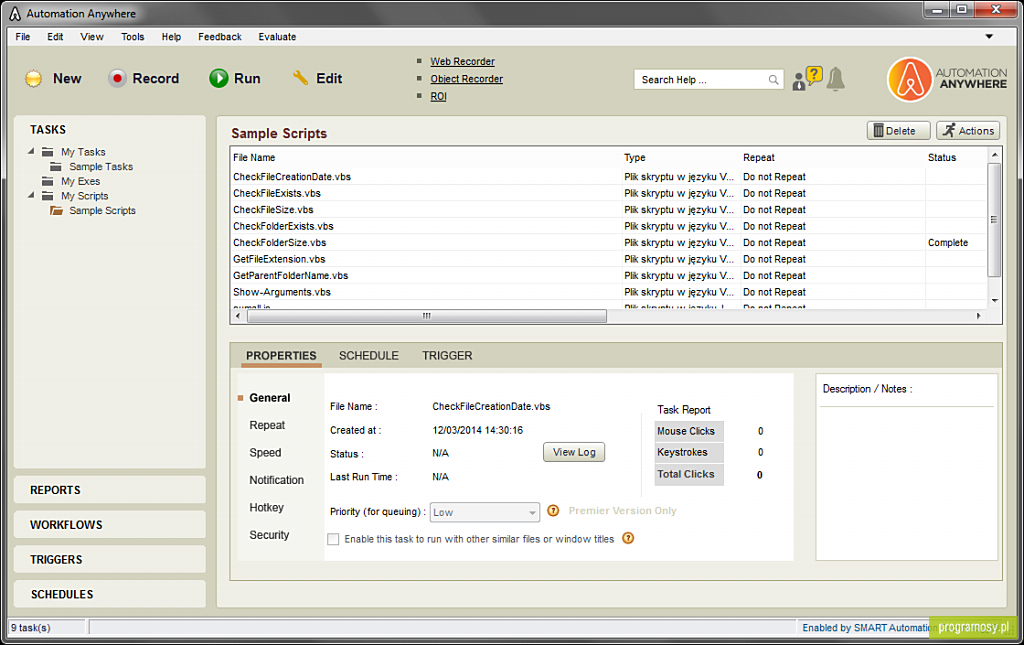This screenshot has width=1024, height=645.
Task: Select the Repeat properties section
Action: (267, 425)
